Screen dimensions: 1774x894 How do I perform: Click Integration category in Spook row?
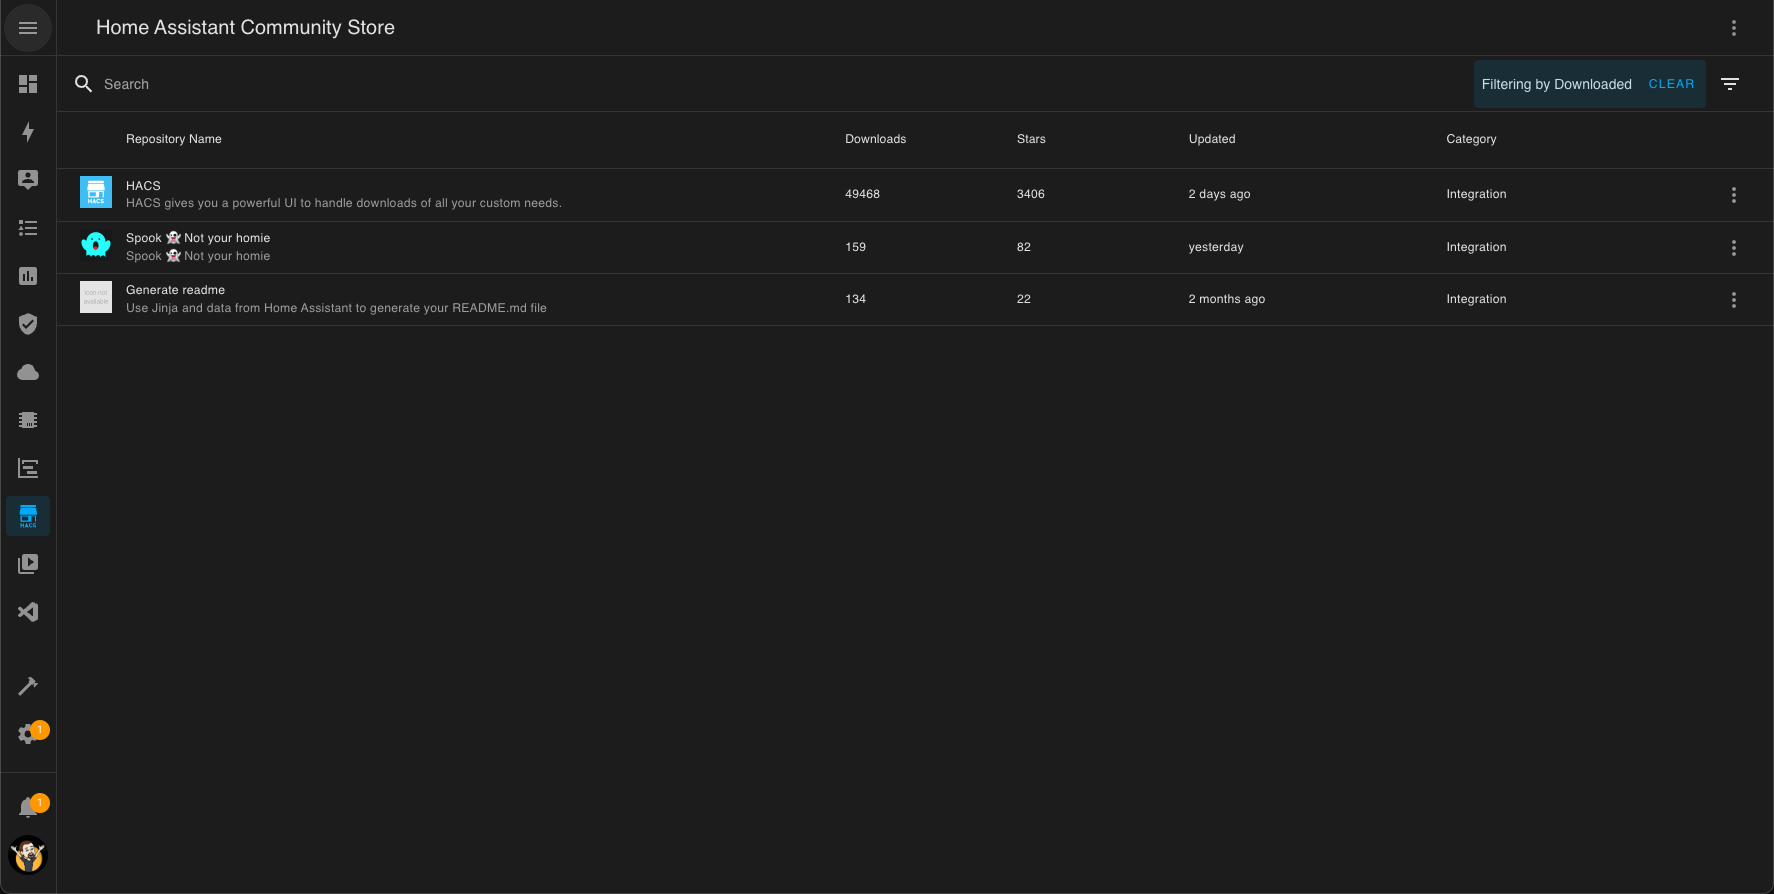[x=1476, y=247]
